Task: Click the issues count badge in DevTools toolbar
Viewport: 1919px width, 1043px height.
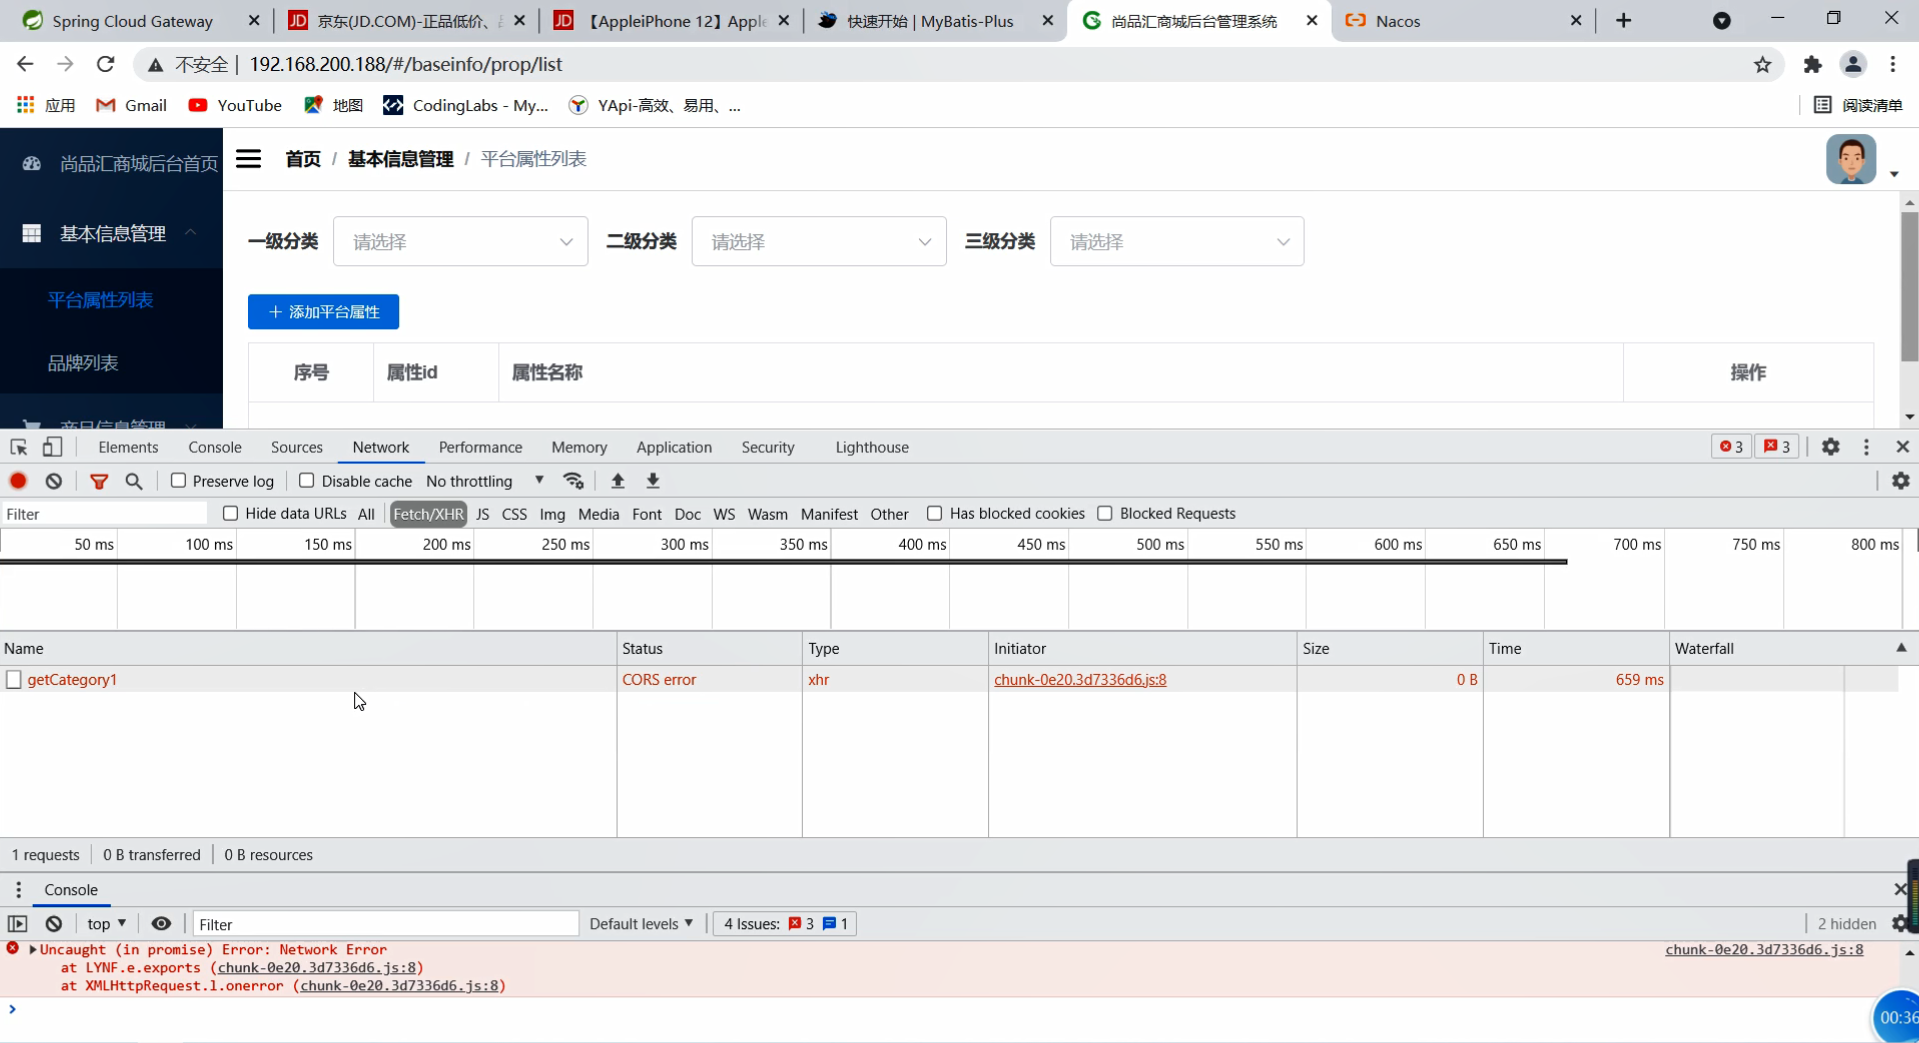Action: click(x=1777, y=447)
